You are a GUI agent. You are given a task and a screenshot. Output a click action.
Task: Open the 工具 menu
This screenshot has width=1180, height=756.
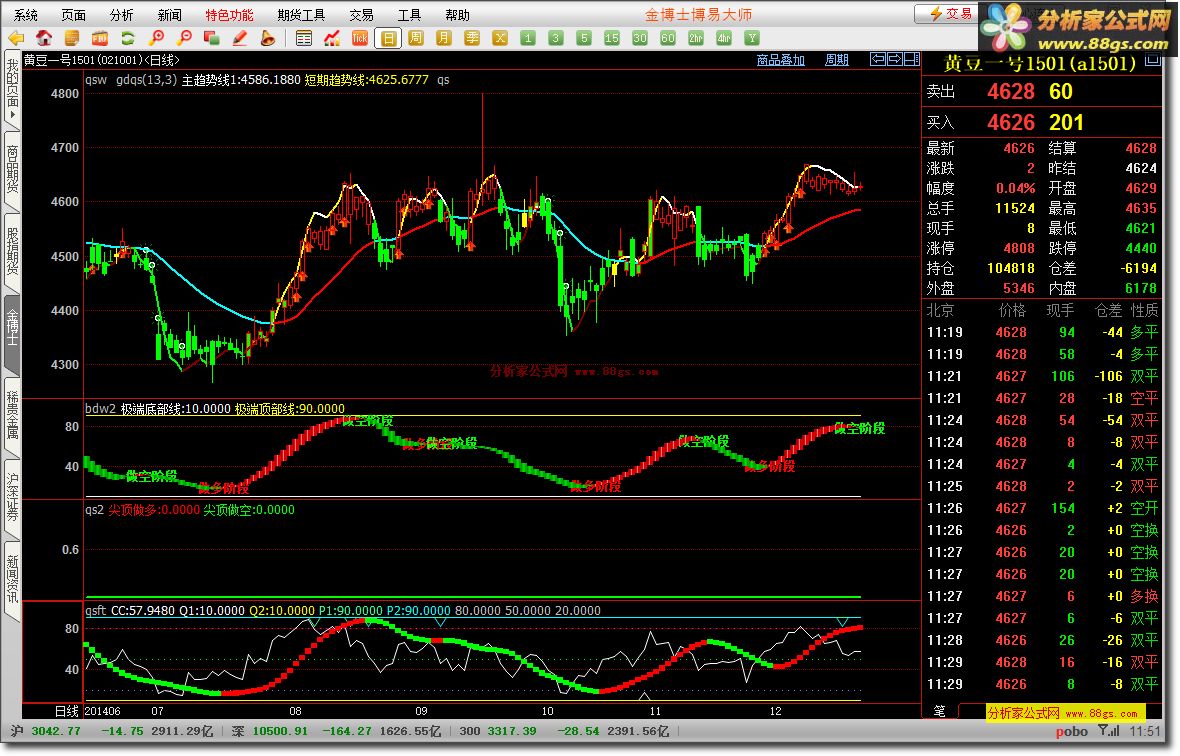[409, 14]
